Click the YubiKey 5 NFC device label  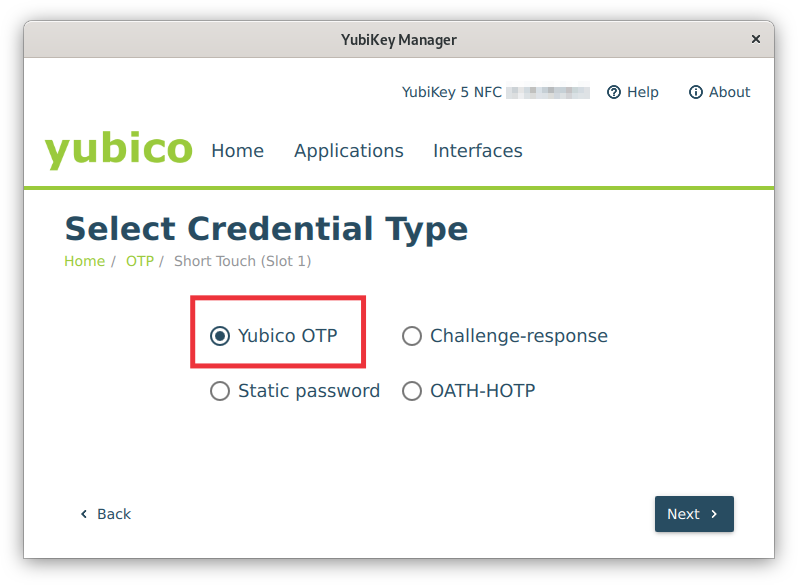(451, 92)
